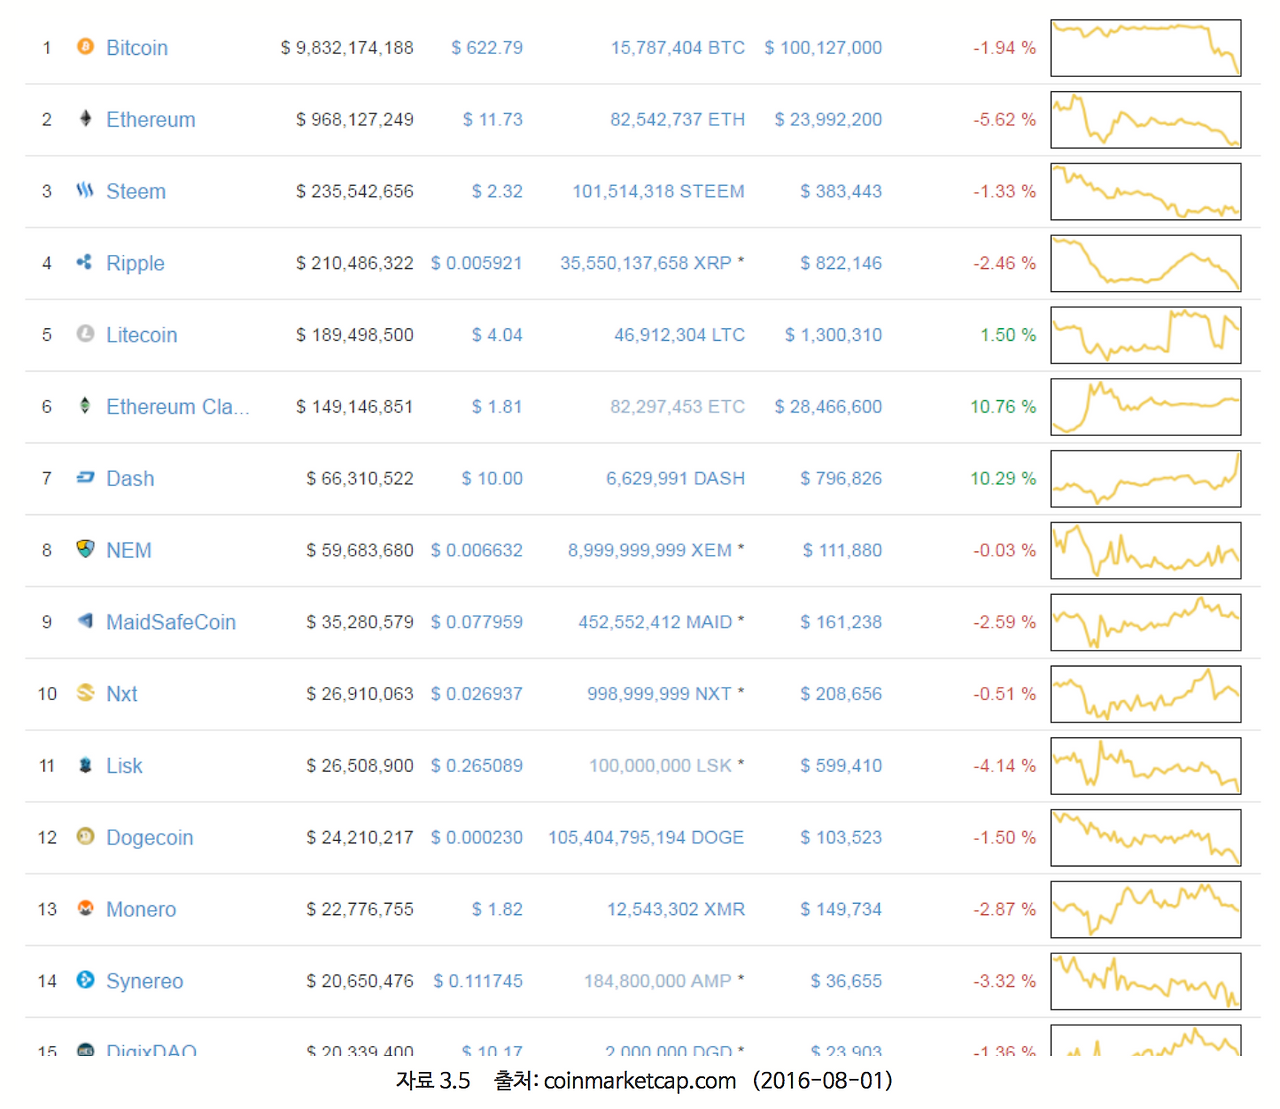Screen dimensions: 1280x1109
Task: Click the 35,550,137,658 XRP supply link
Action: tap(651, 263)
